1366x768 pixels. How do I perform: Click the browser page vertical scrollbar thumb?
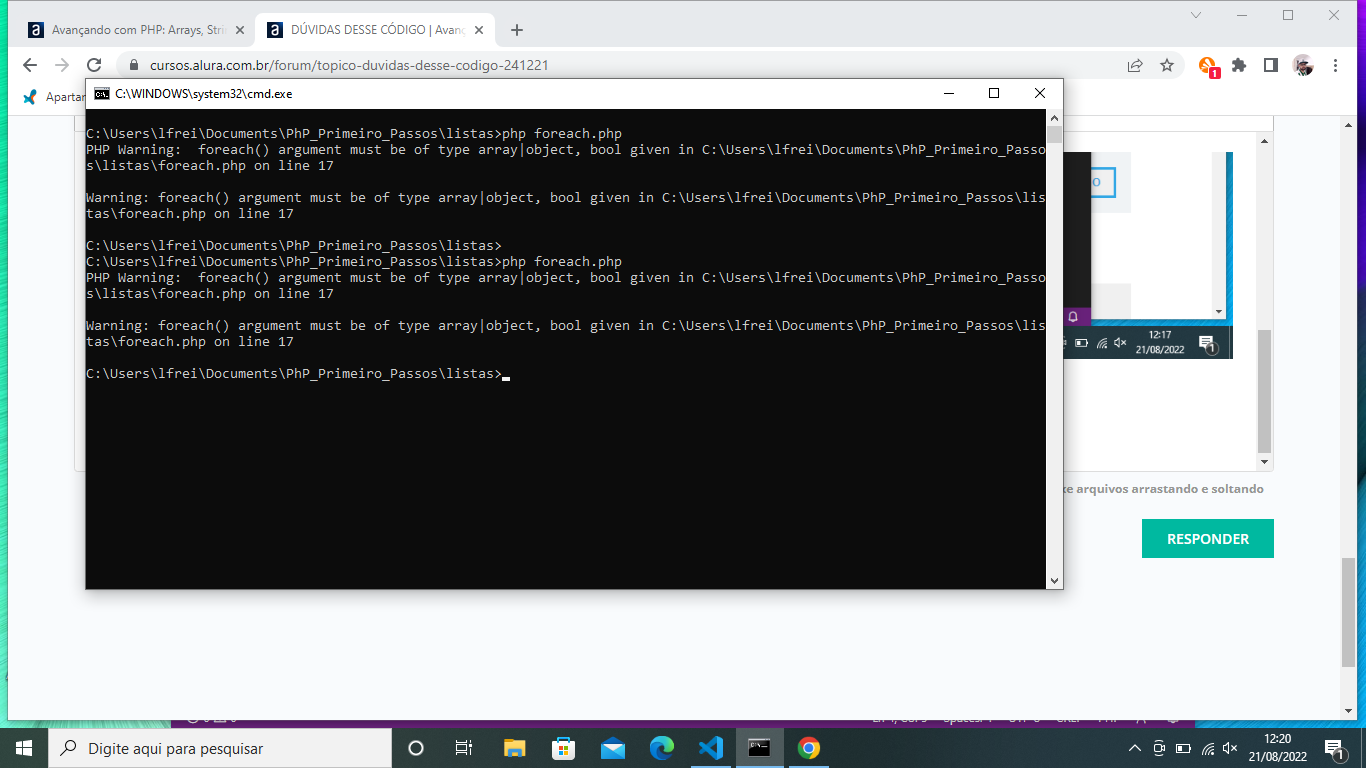click(x=1349, y=611)
